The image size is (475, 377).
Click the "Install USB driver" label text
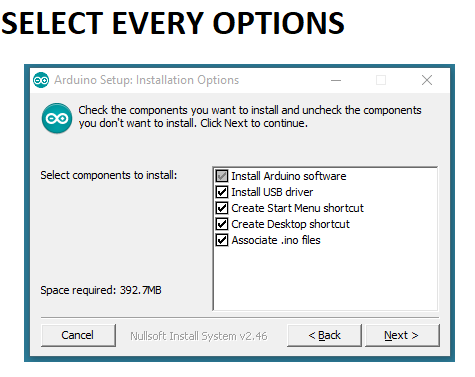(272, 192)
